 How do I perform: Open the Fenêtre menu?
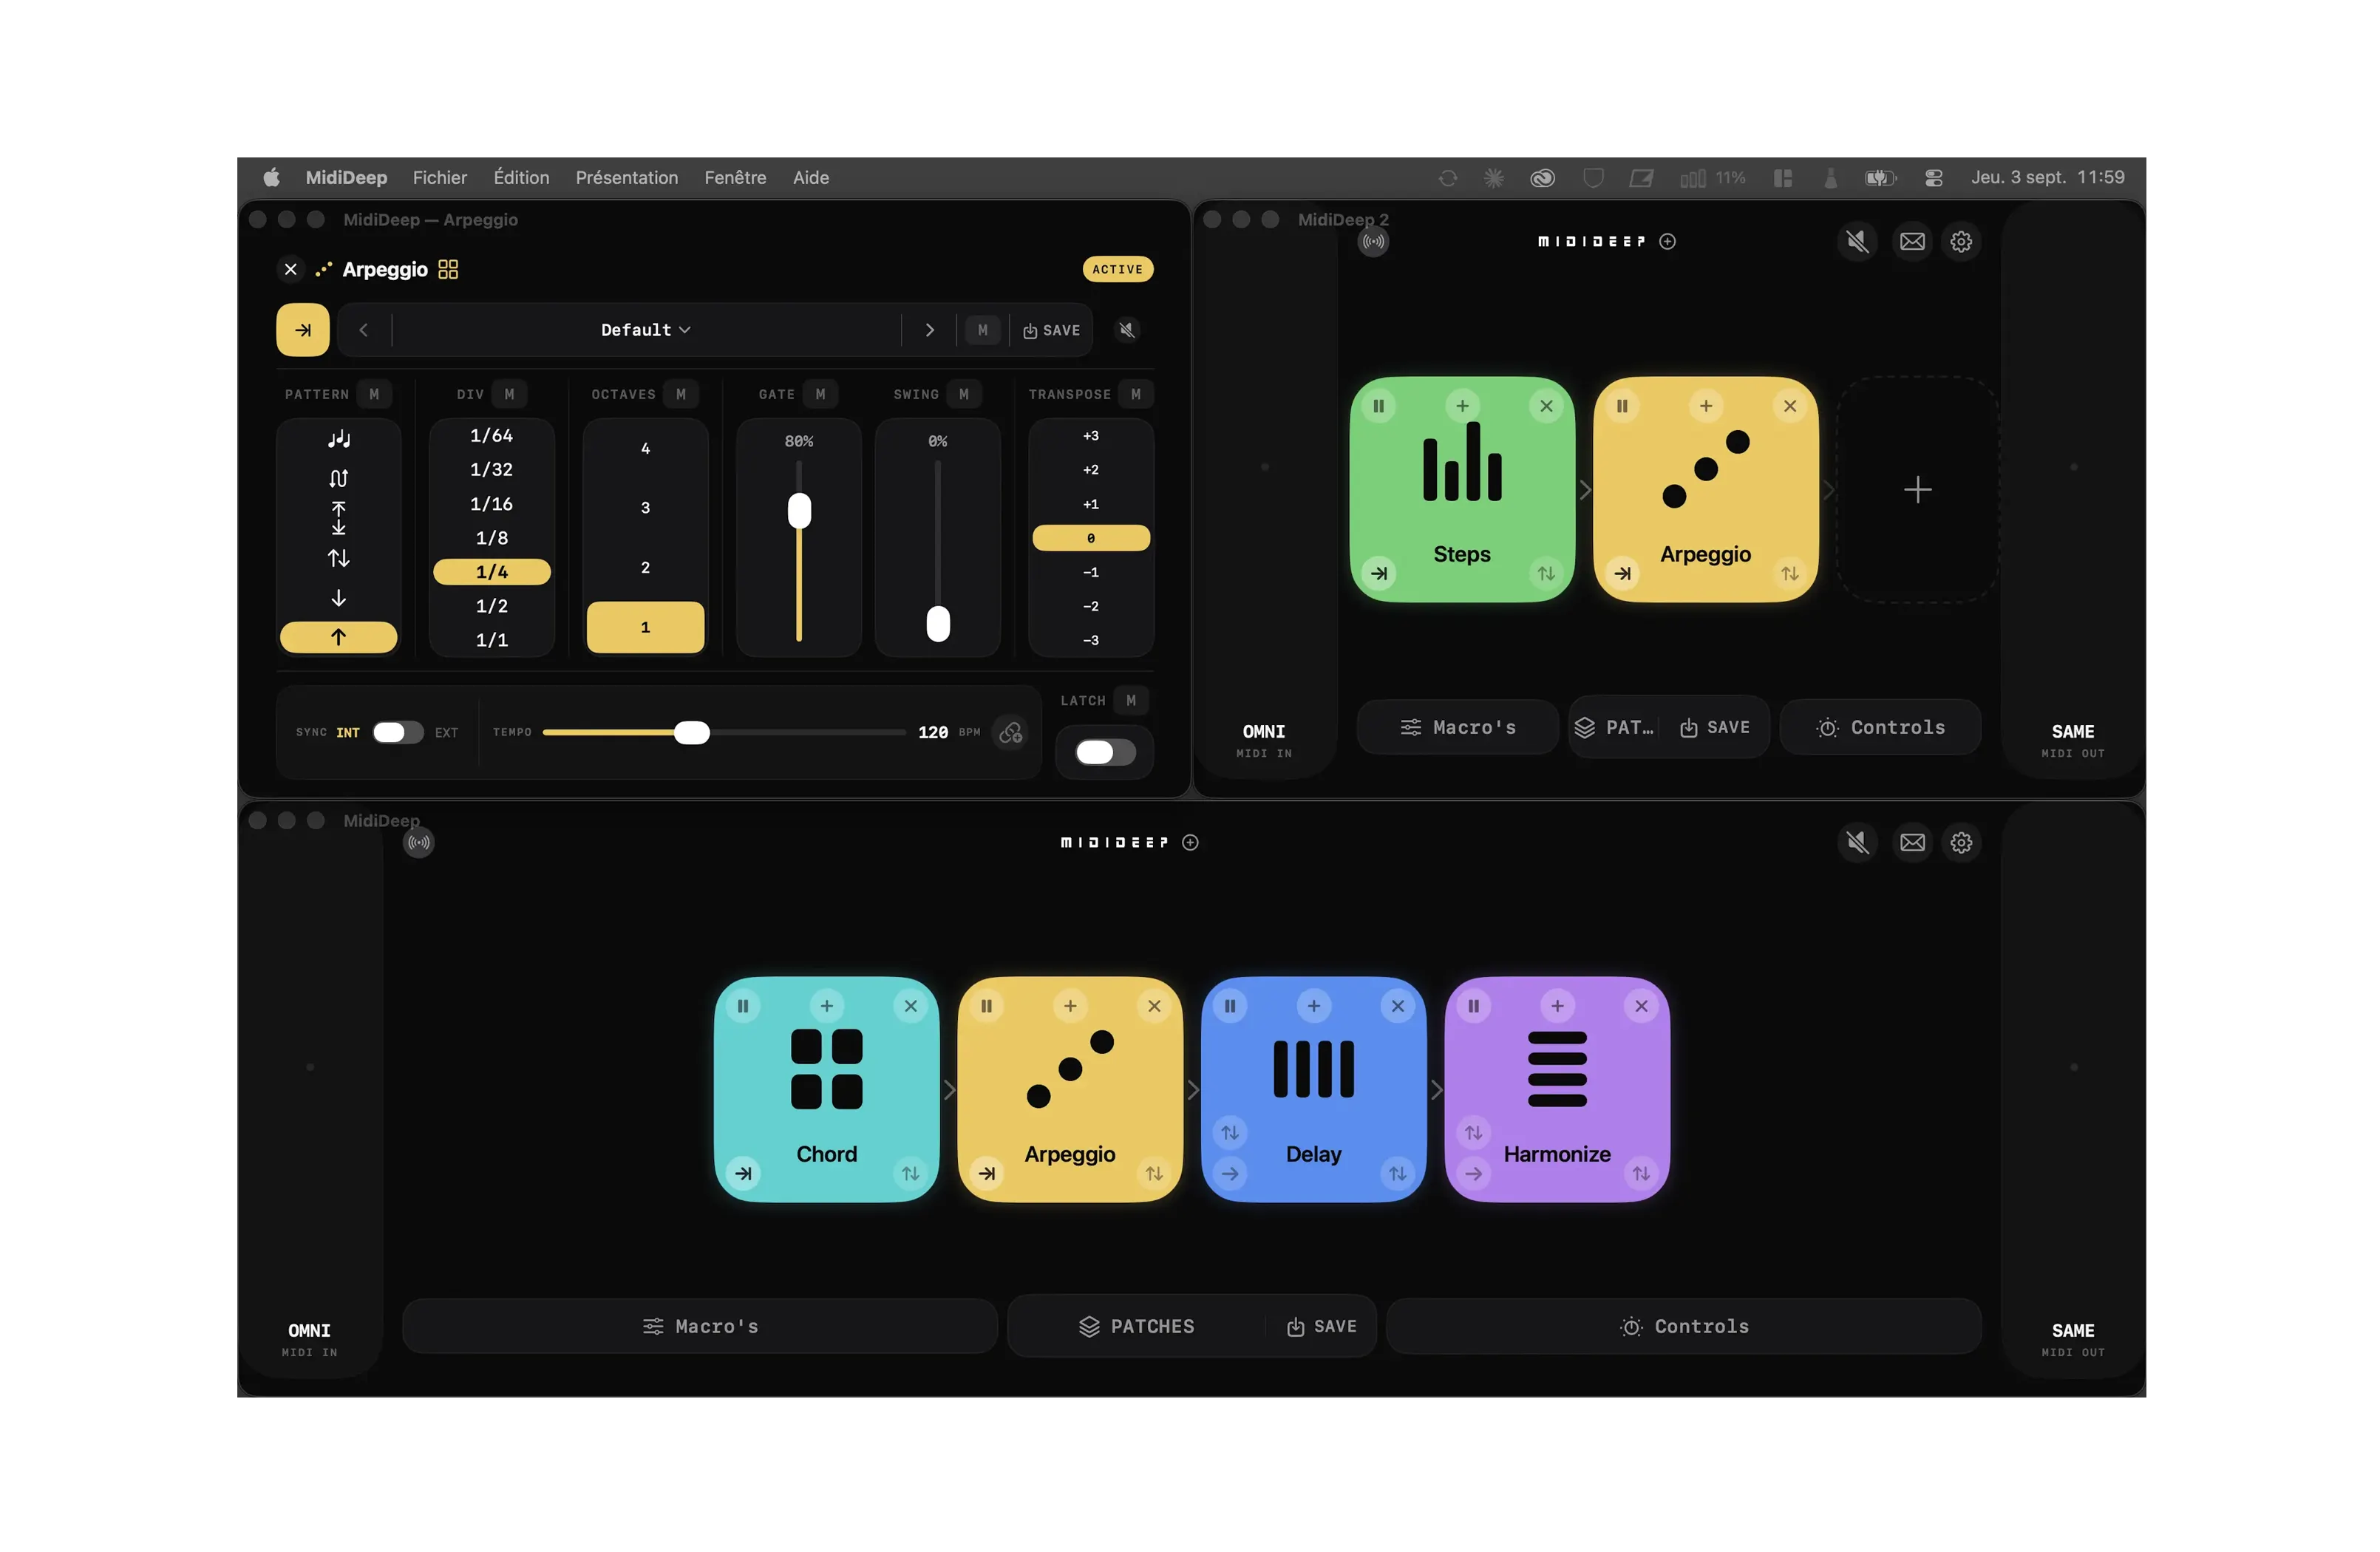[x=735, y=178]
